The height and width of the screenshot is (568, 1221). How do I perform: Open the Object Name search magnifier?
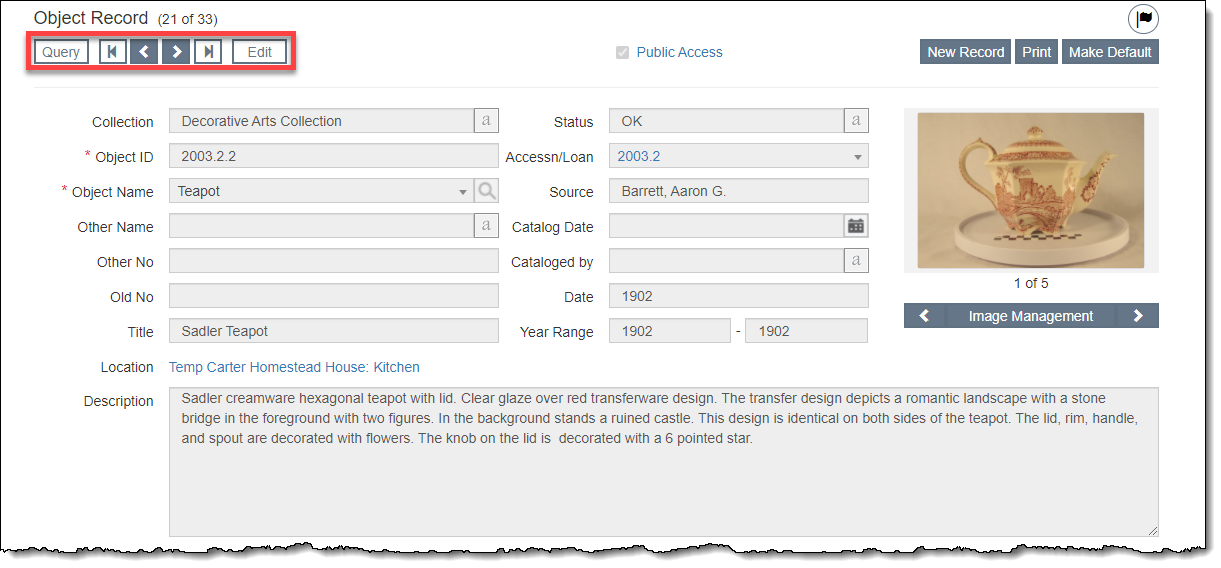click(x=486, y=191)
